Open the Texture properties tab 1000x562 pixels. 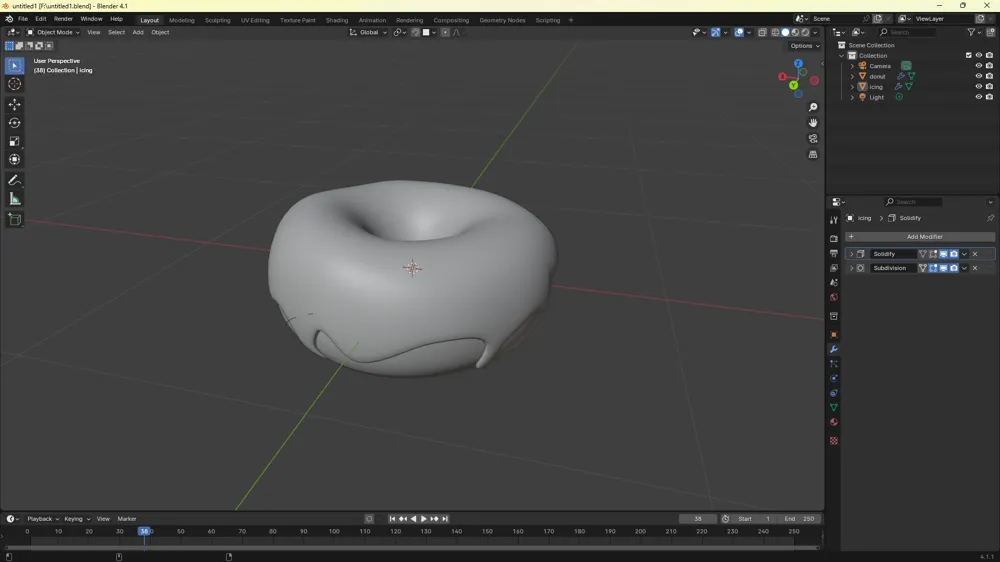(x=834, y=441)
